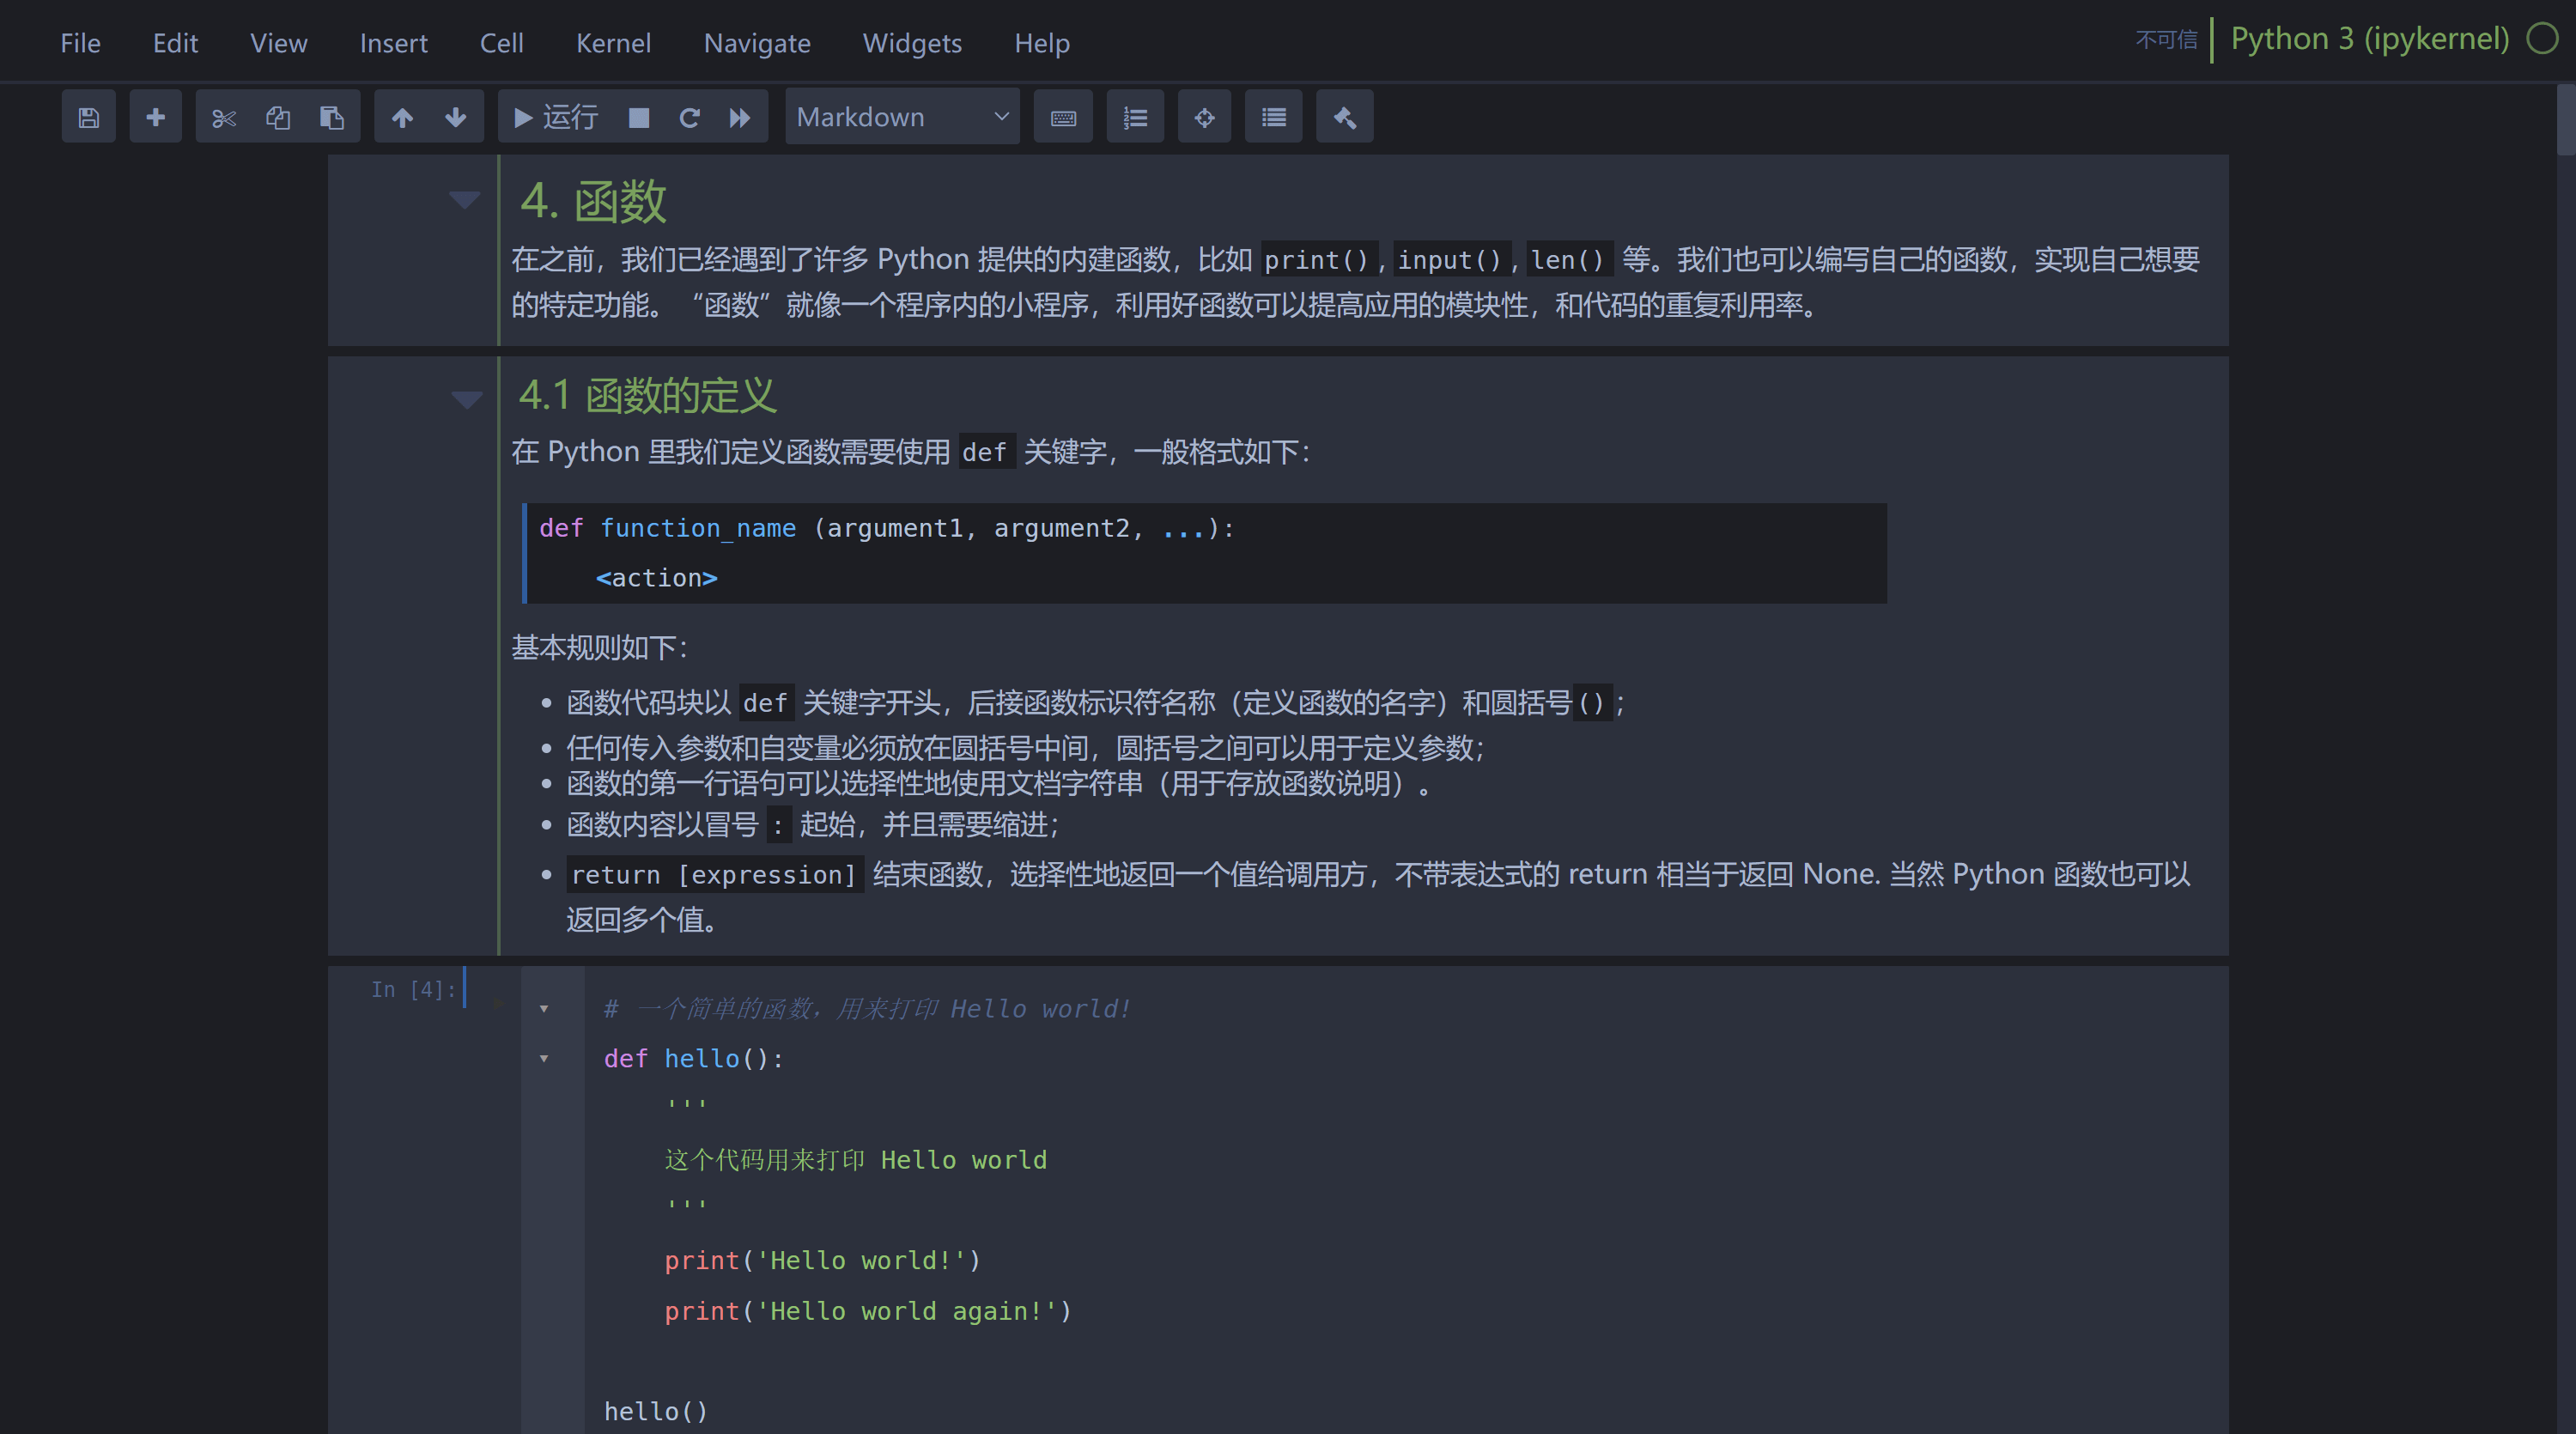Click the hello() call line

[656, 1411]
